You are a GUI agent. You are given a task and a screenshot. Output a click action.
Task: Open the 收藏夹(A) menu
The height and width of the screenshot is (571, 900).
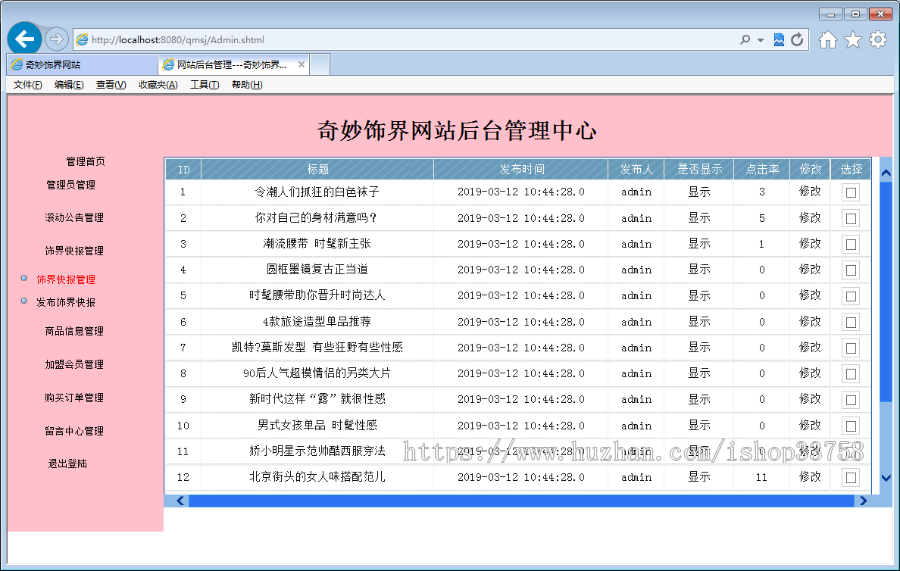tap(158, 85)
